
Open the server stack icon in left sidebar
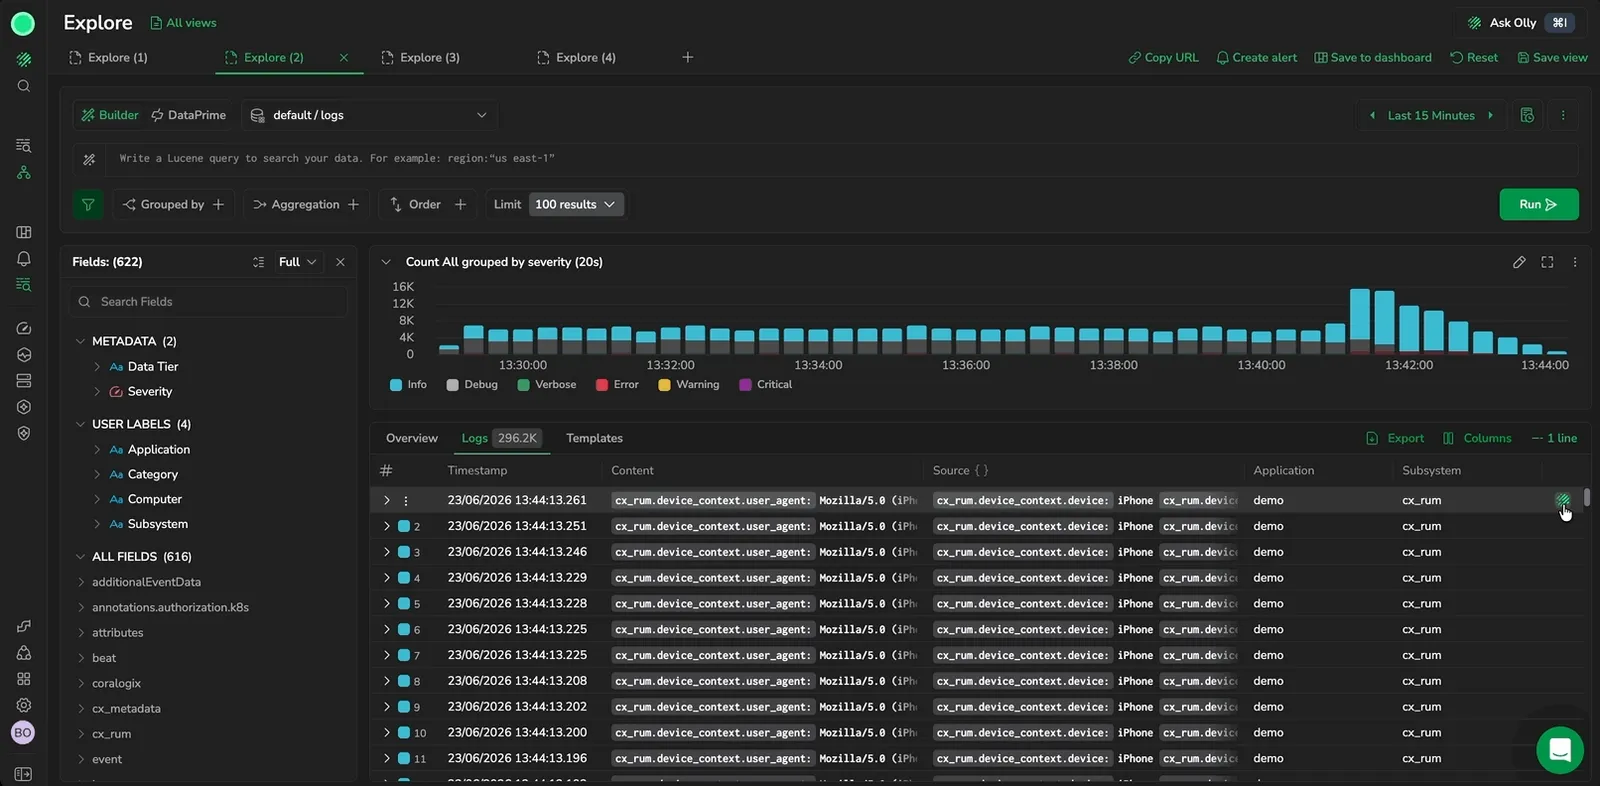[x=24, y=381]
